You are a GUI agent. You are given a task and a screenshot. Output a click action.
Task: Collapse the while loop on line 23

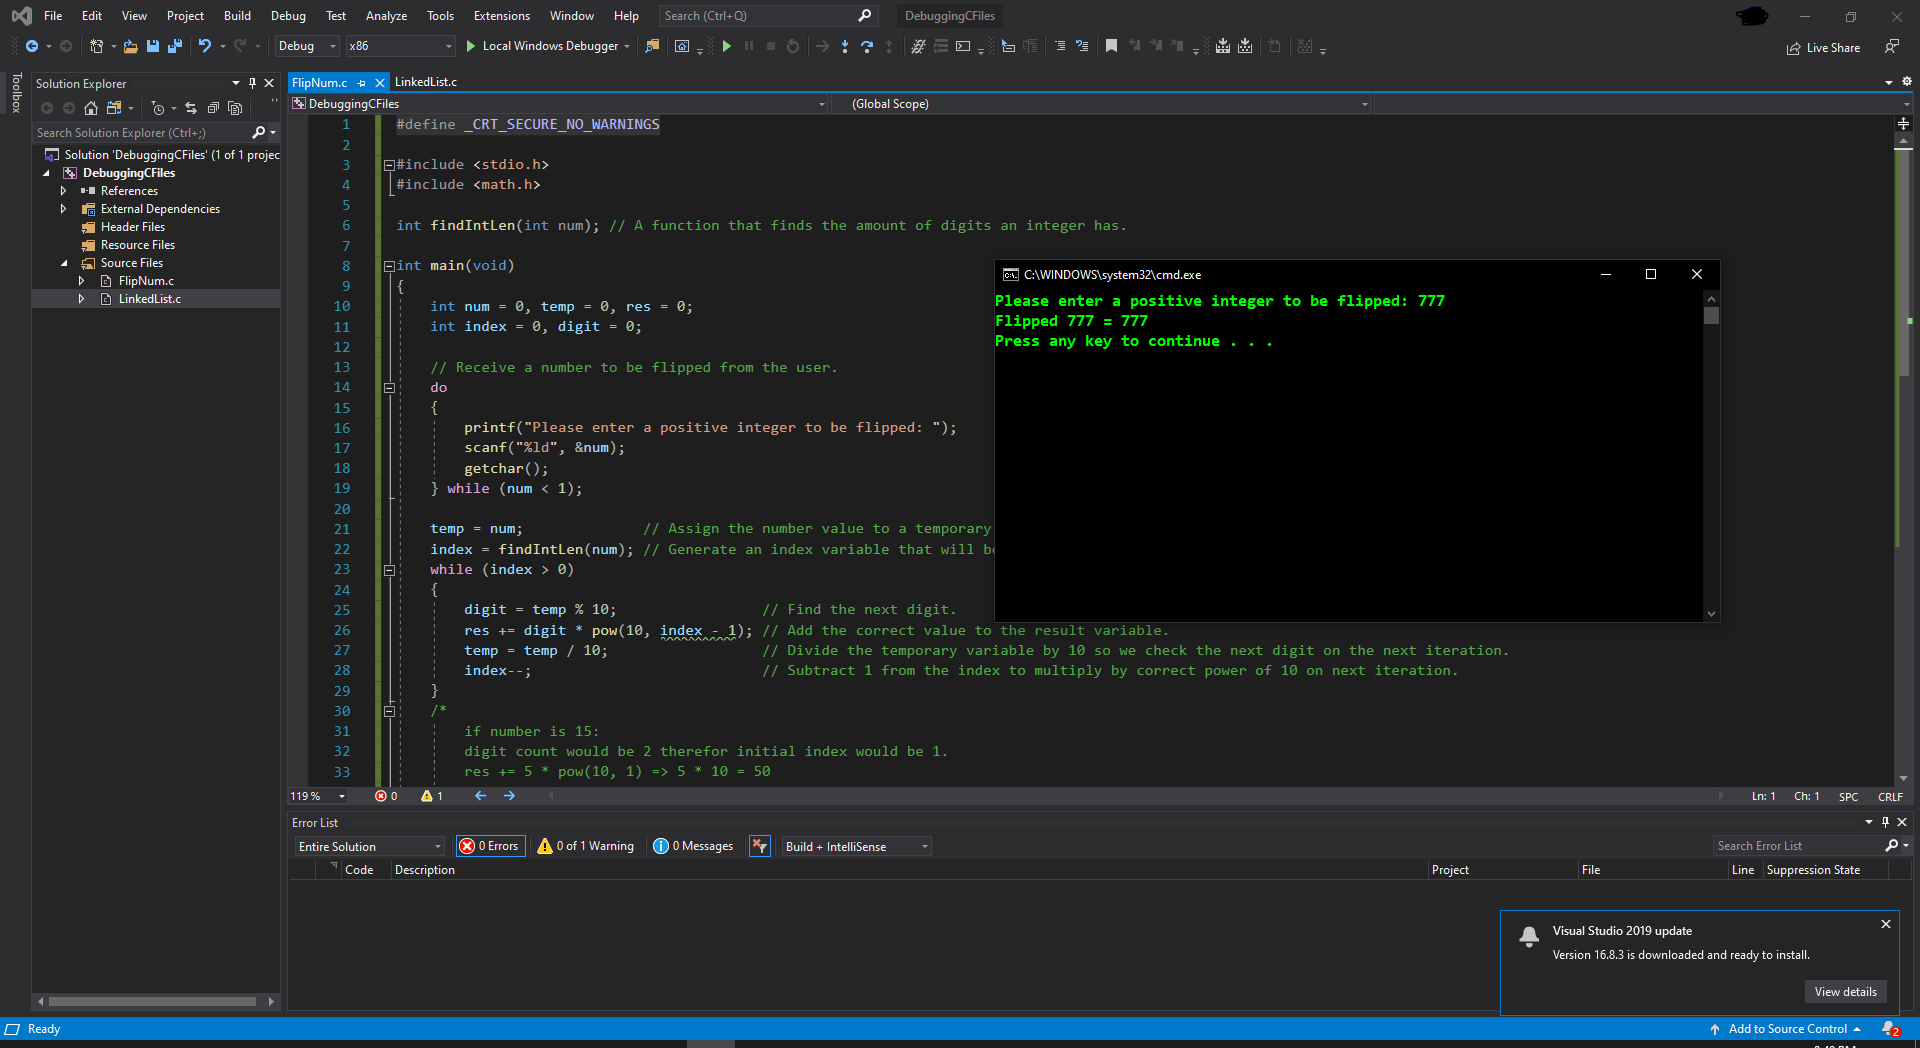[x=390, y=570]
